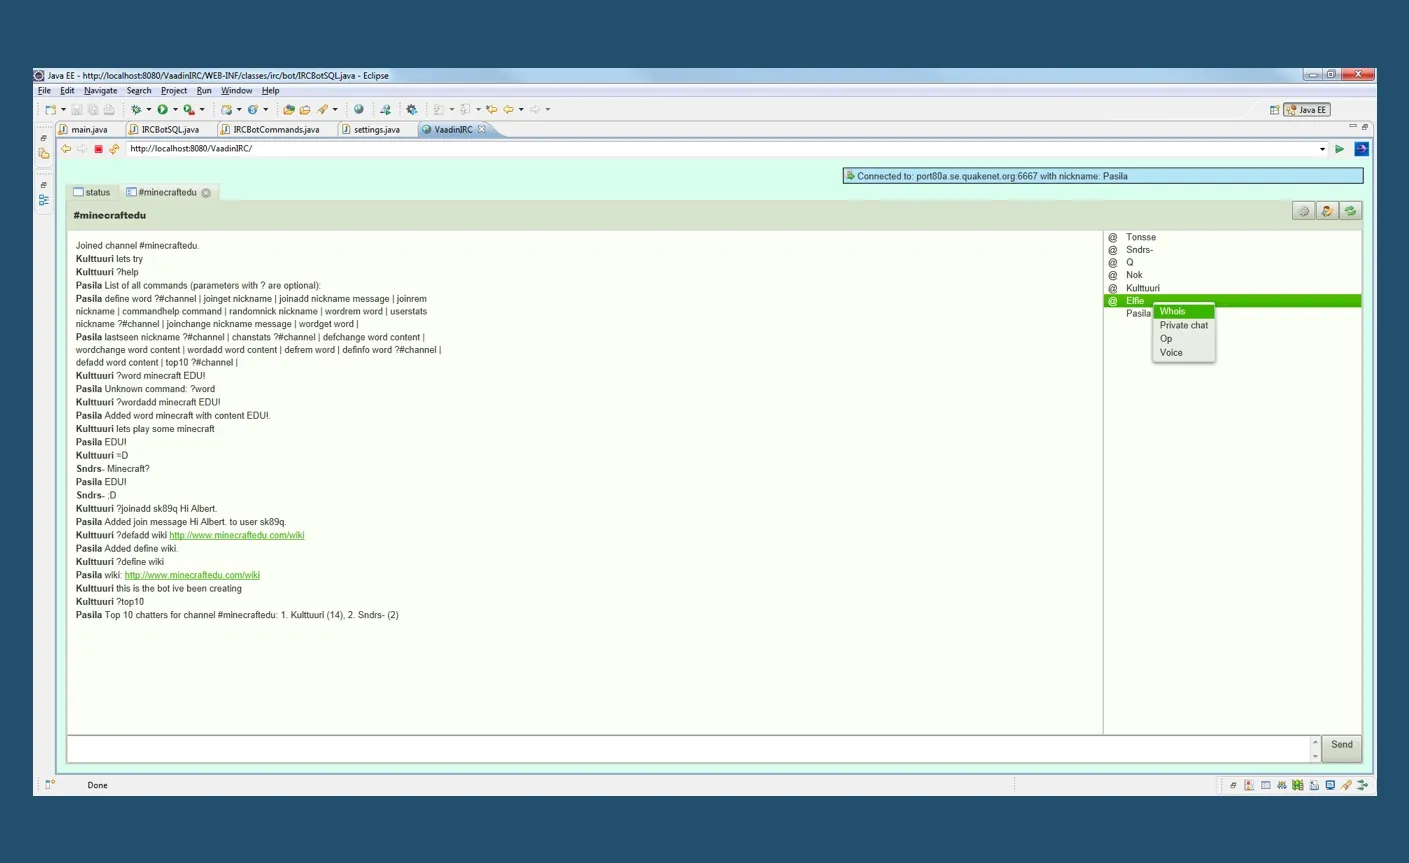Select Whois from the context menu
Screen dimensions: 1409x863
pyautogui.click(x=1184, y=311)
